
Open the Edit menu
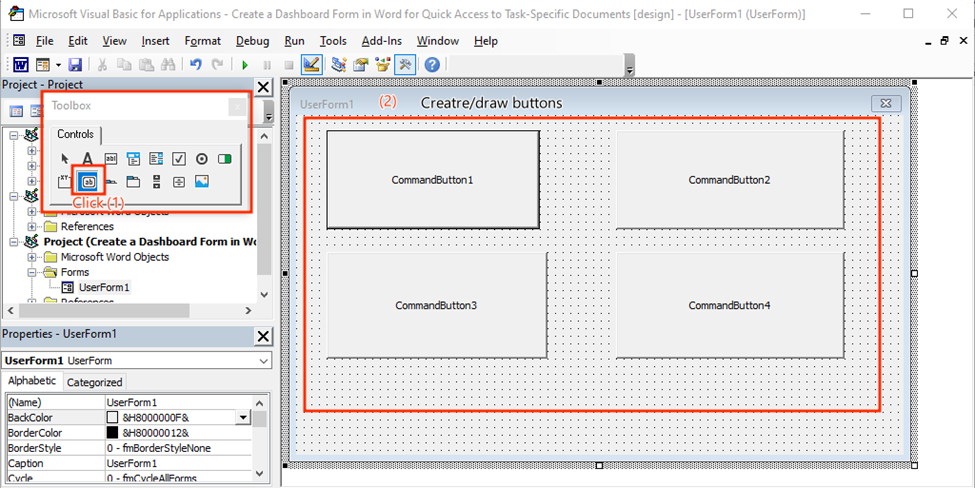(78, 41)
